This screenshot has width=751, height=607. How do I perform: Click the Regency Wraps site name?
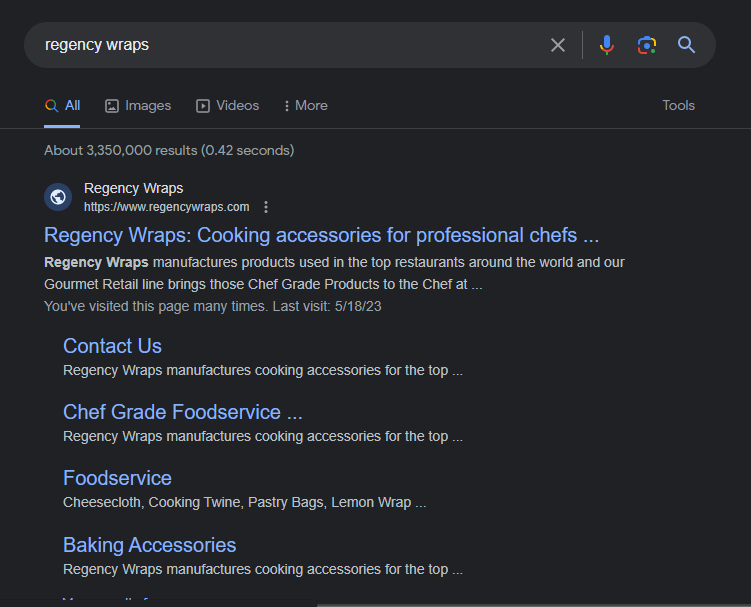(x=133, y=188)
